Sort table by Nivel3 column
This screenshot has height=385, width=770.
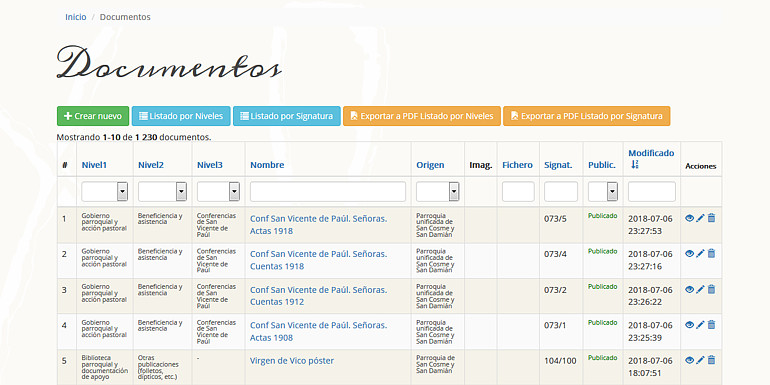pos(210,165)
